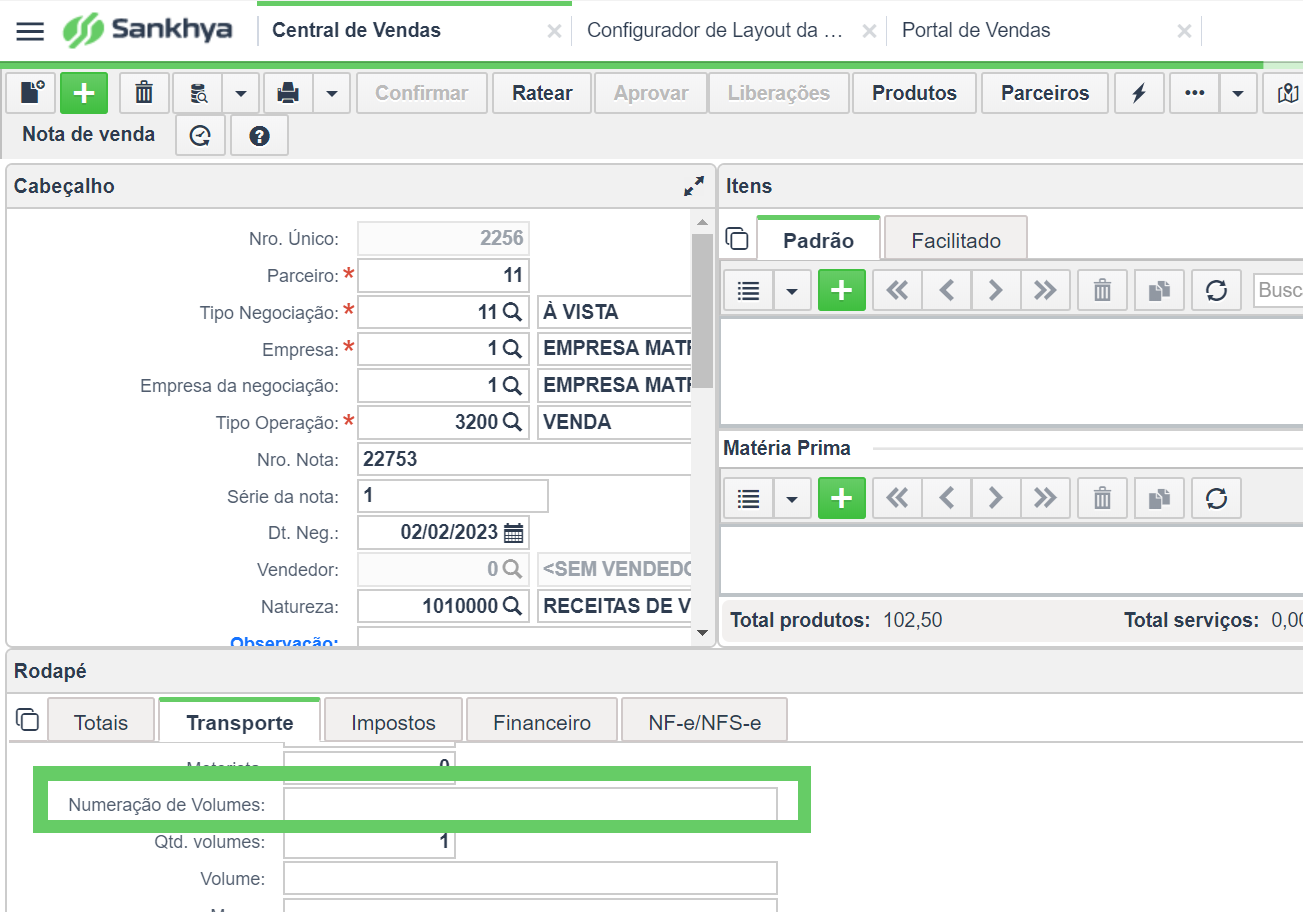The height and width of the screenshot is (912, 1303).
Task: Click the database search icon in top toolbar
Action: coord(198,93)
